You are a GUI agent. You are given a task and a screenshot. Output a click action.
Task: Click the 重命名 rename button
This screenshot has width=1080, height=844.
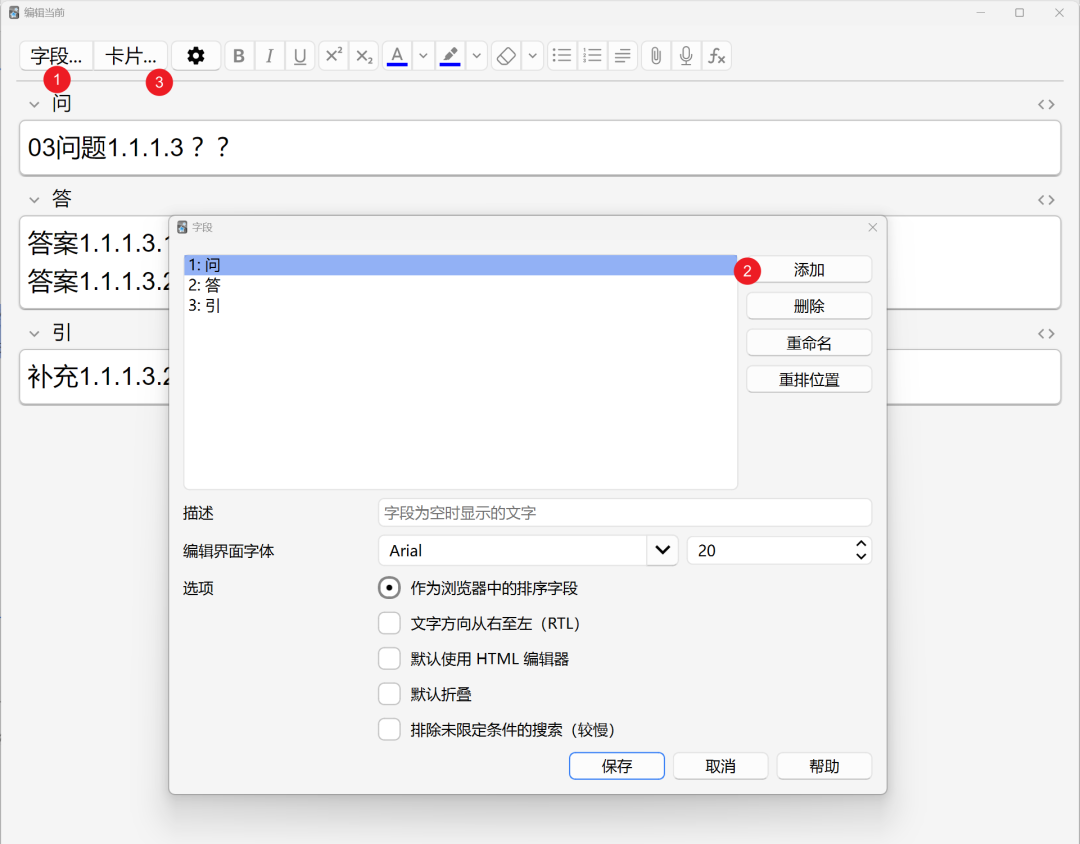click(x=809, y=342)
